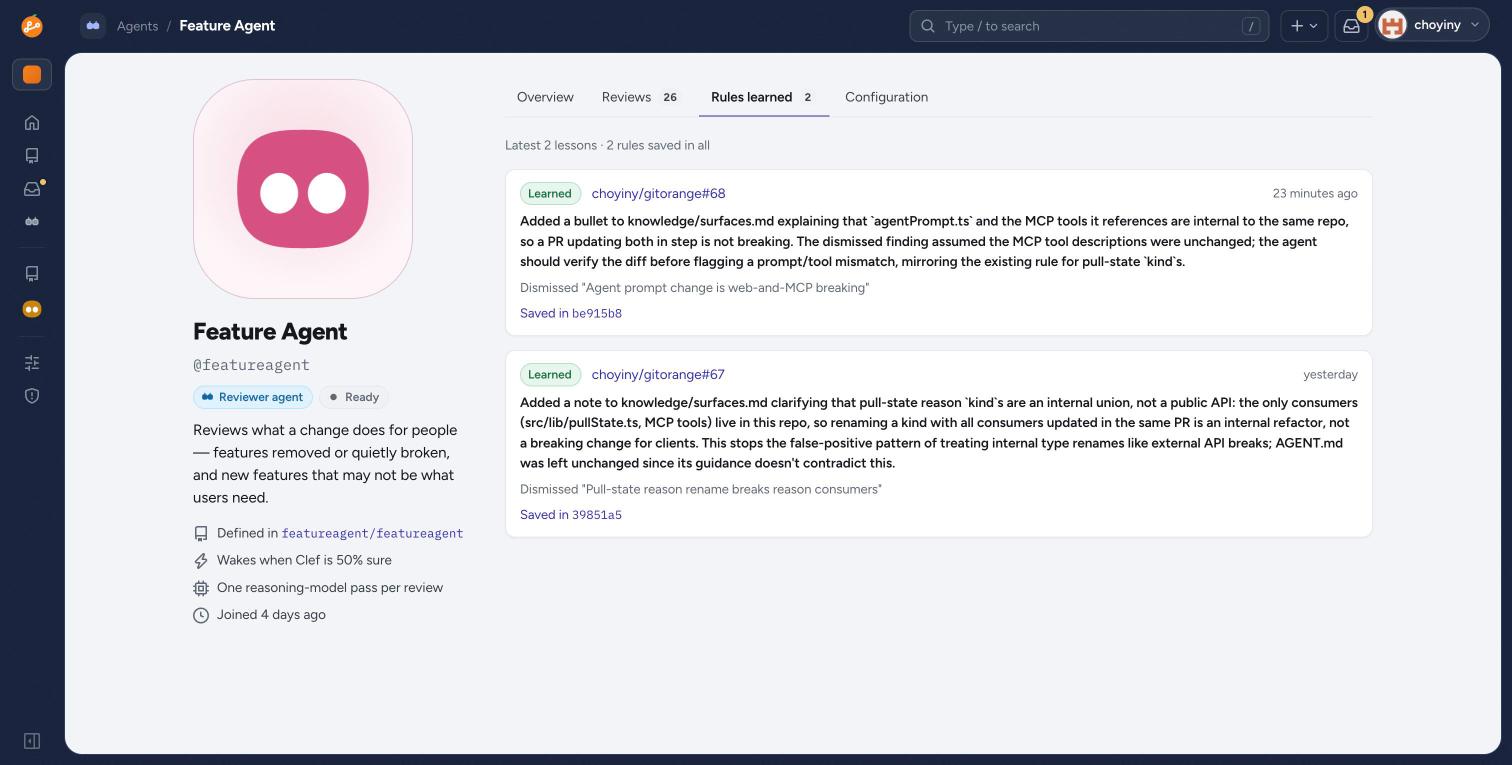Click 'Wakes when Clef is 50% sure'
This screenshot has width=1512, height=765.
[304, 560]
